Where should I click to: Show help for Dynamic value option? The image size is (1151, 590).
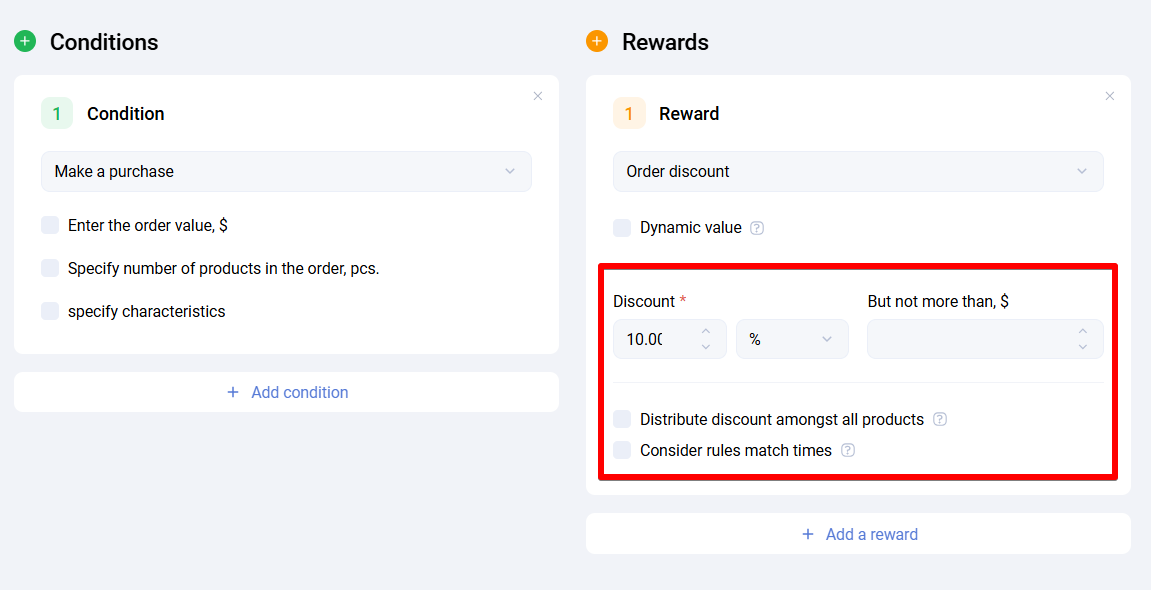(x=757, y=228)
